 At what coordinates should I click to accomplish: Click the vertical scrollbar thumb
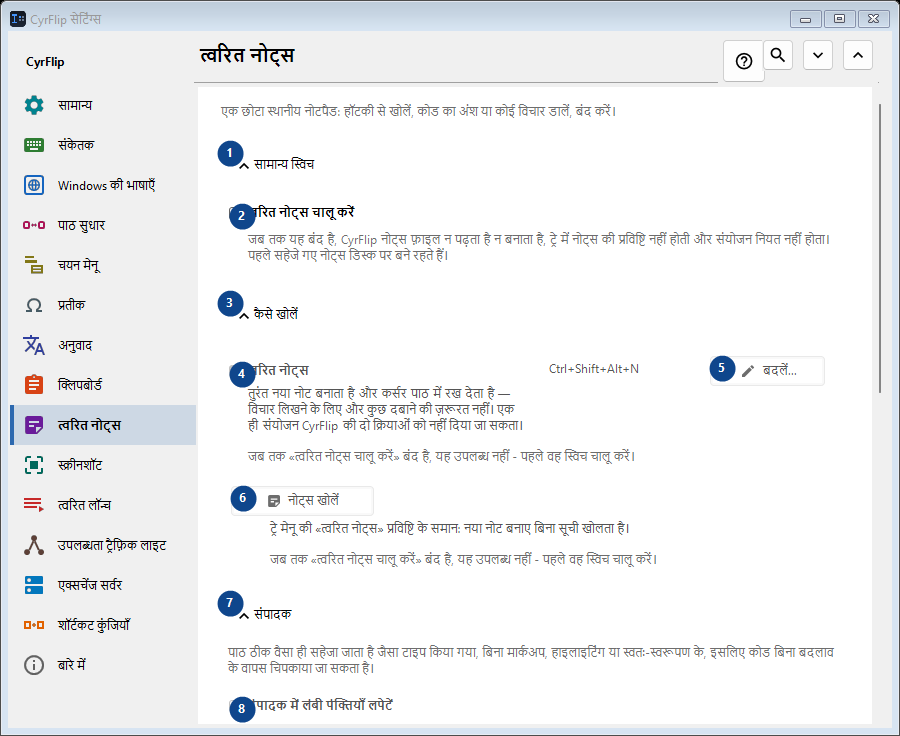(879, 248)
